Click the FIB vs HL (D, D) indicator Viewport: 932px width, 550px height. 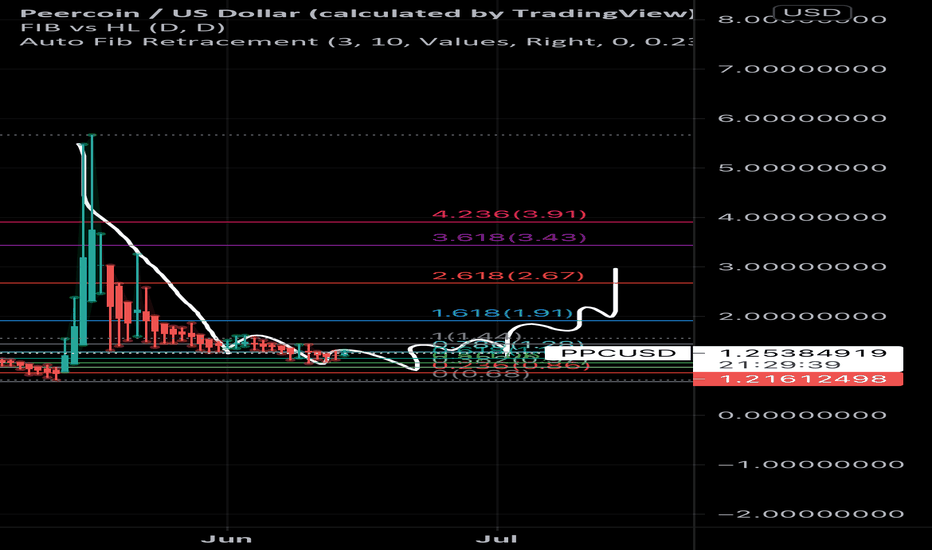coord(122,27)
